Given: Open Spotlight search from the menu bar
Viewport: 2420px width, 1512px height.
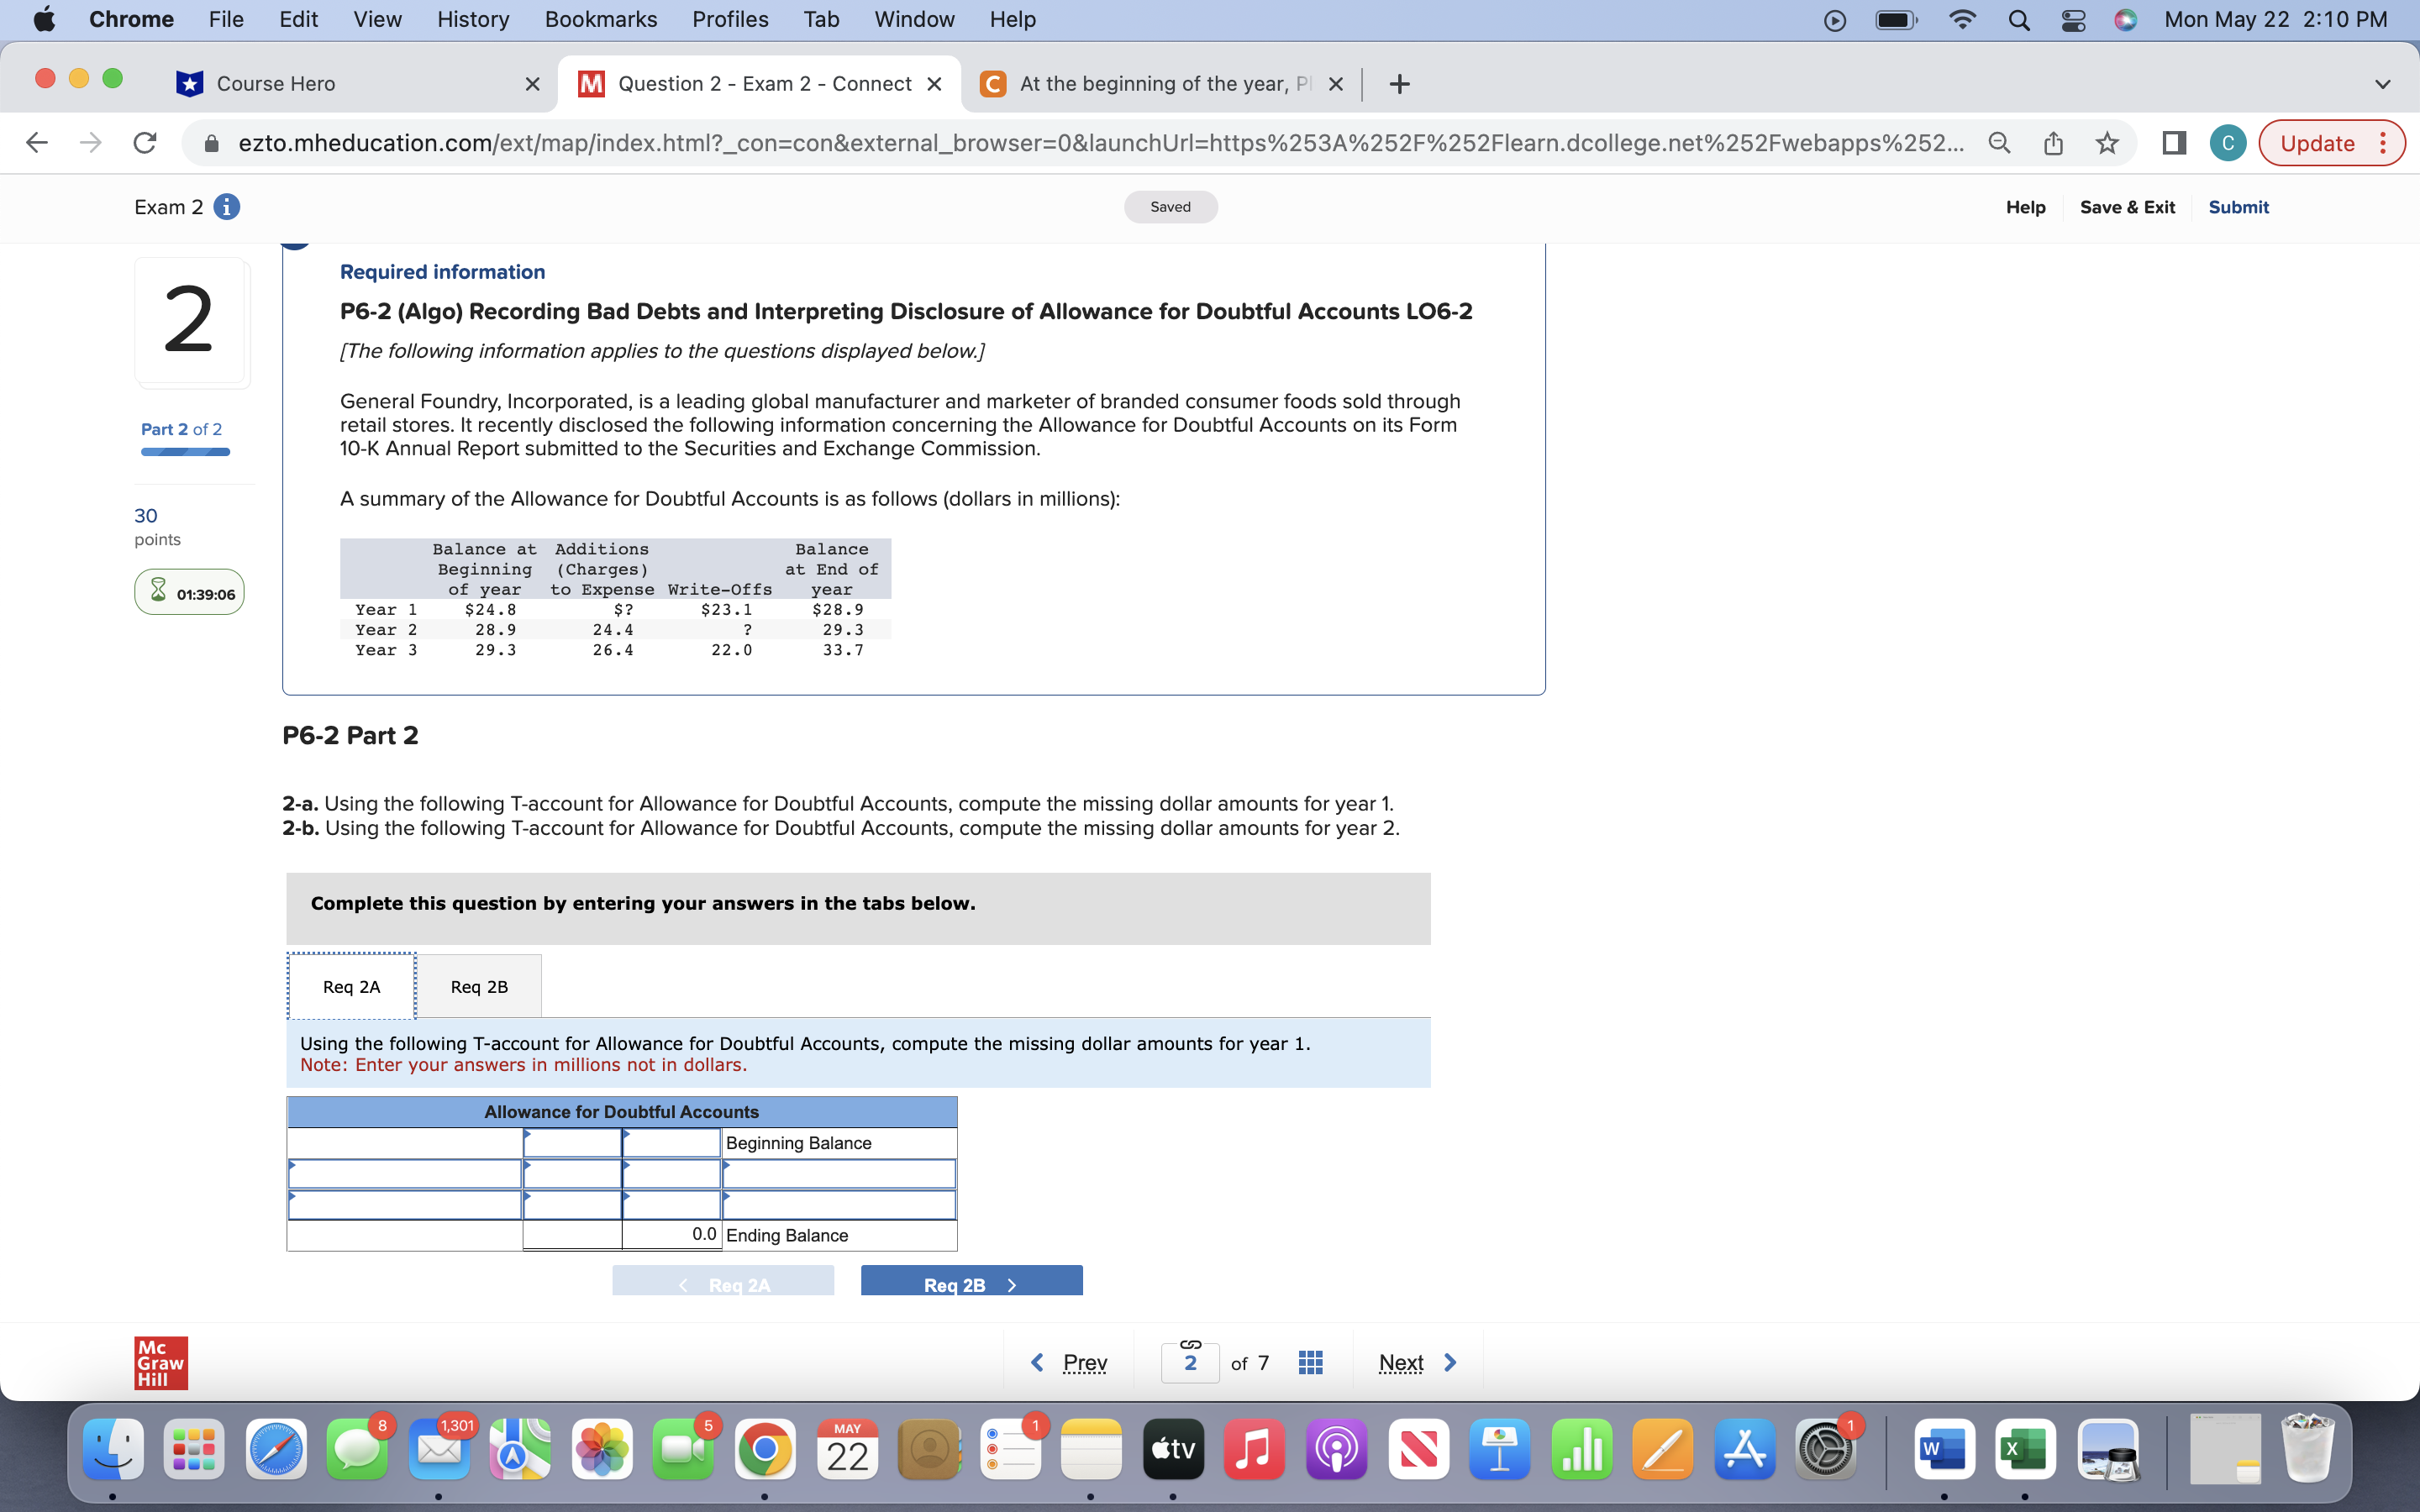Looking at the screenshot, I should (2018, 20).
